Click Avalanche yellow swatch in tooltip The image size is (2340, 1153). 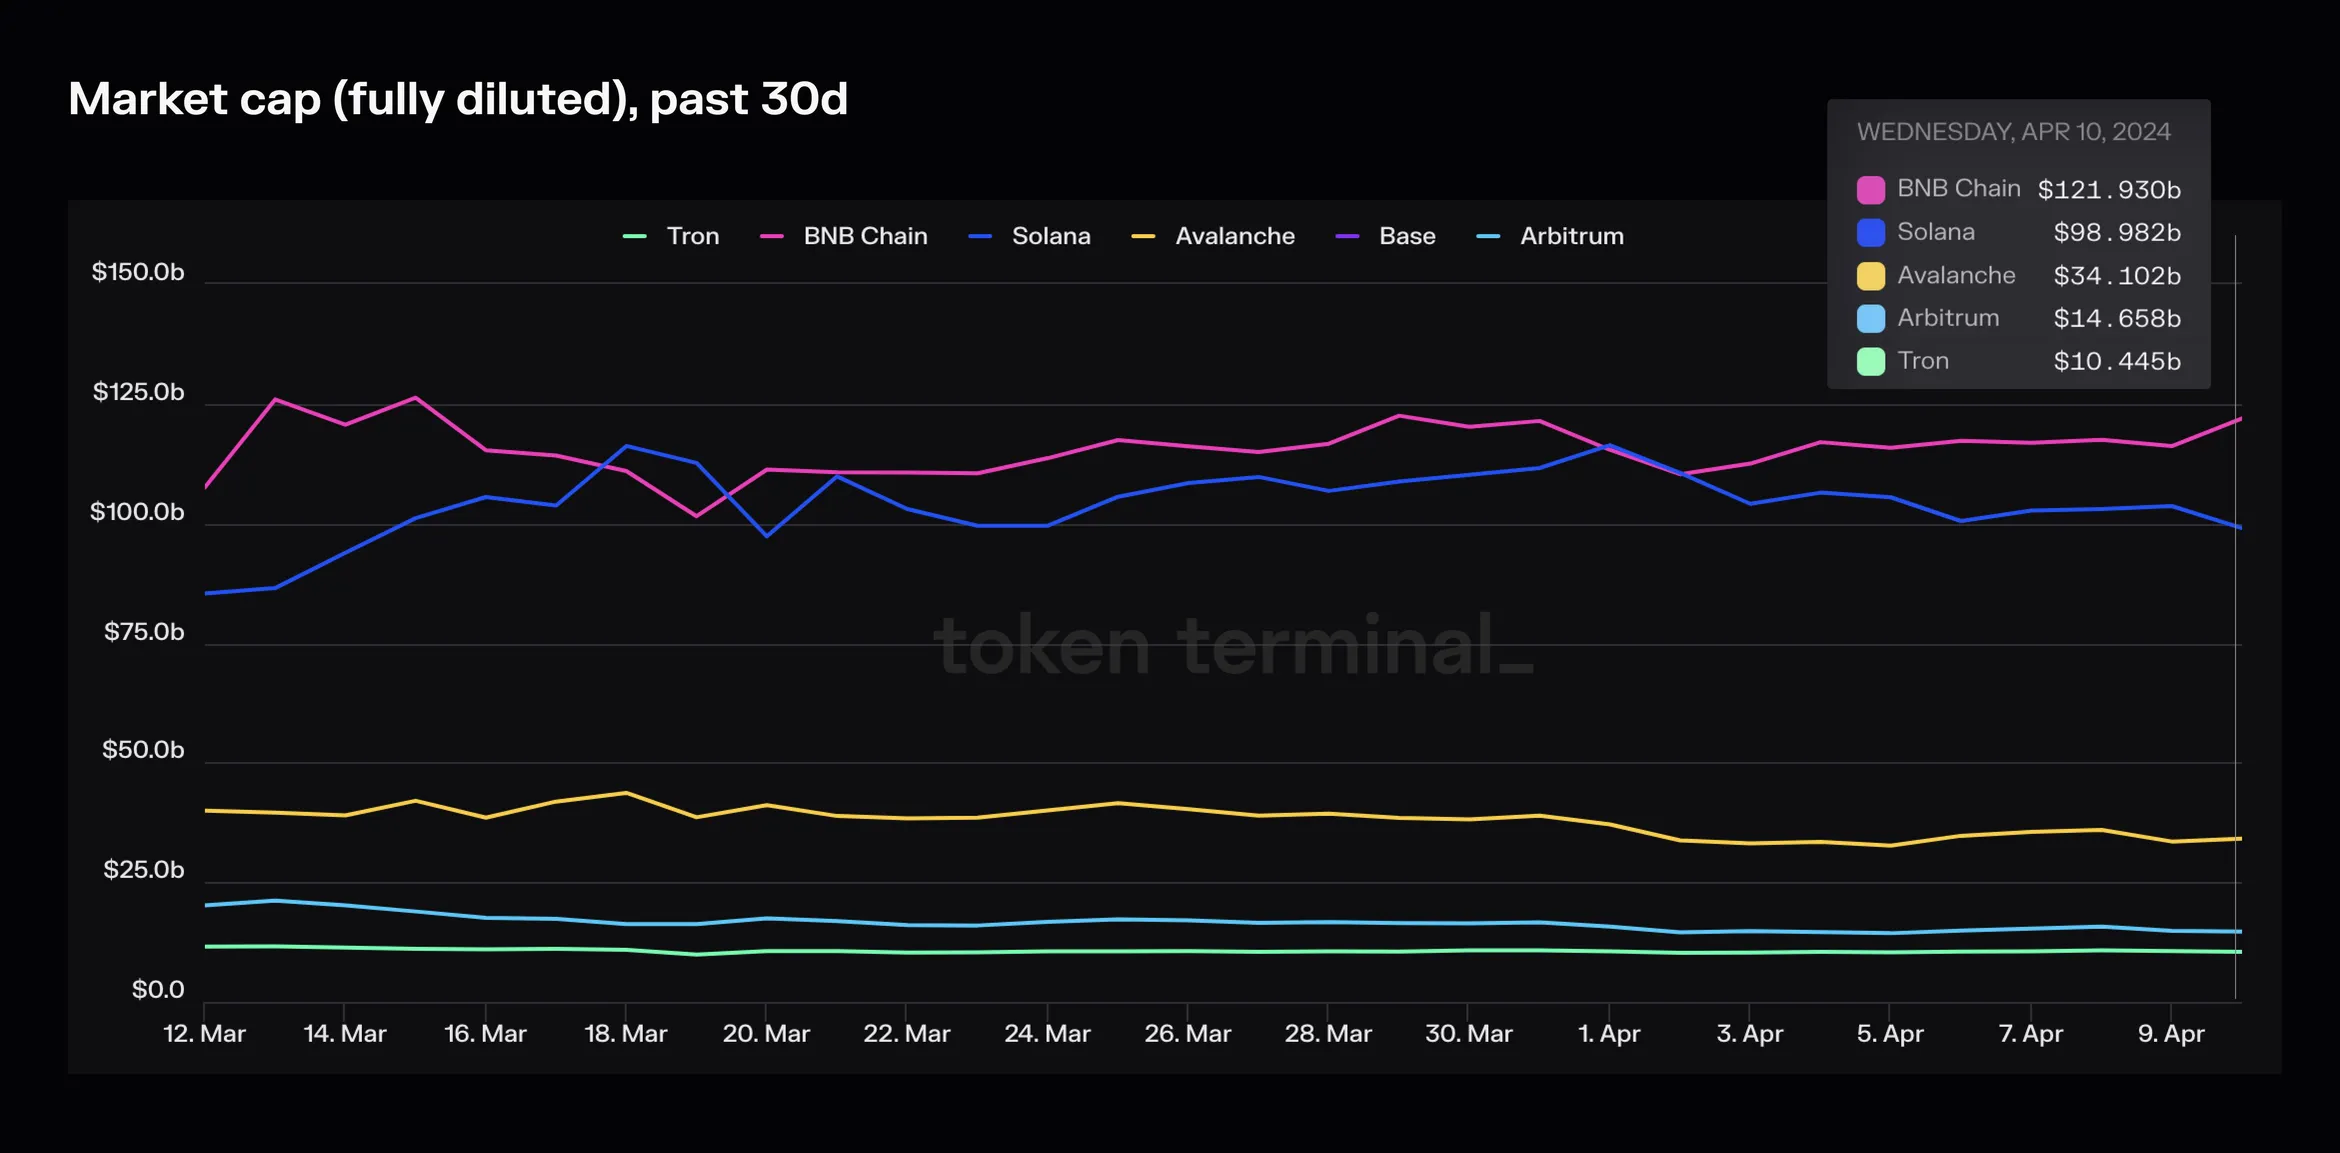[1871, 276]
